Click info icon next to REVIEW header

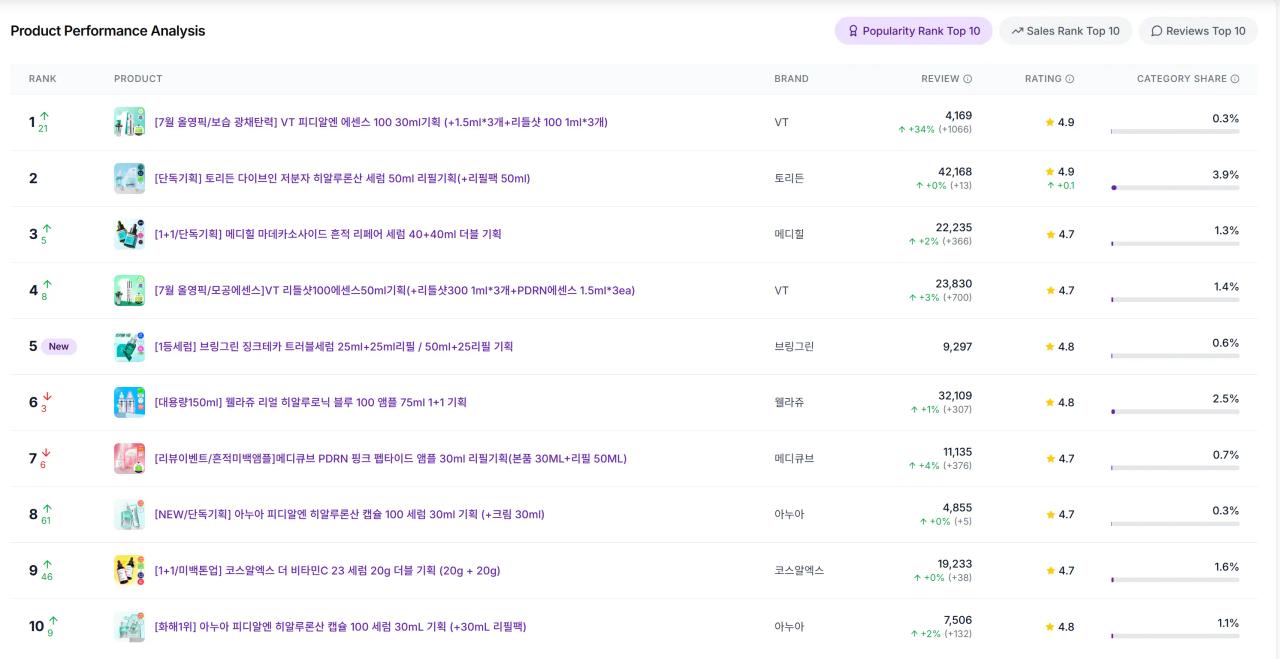967,79
